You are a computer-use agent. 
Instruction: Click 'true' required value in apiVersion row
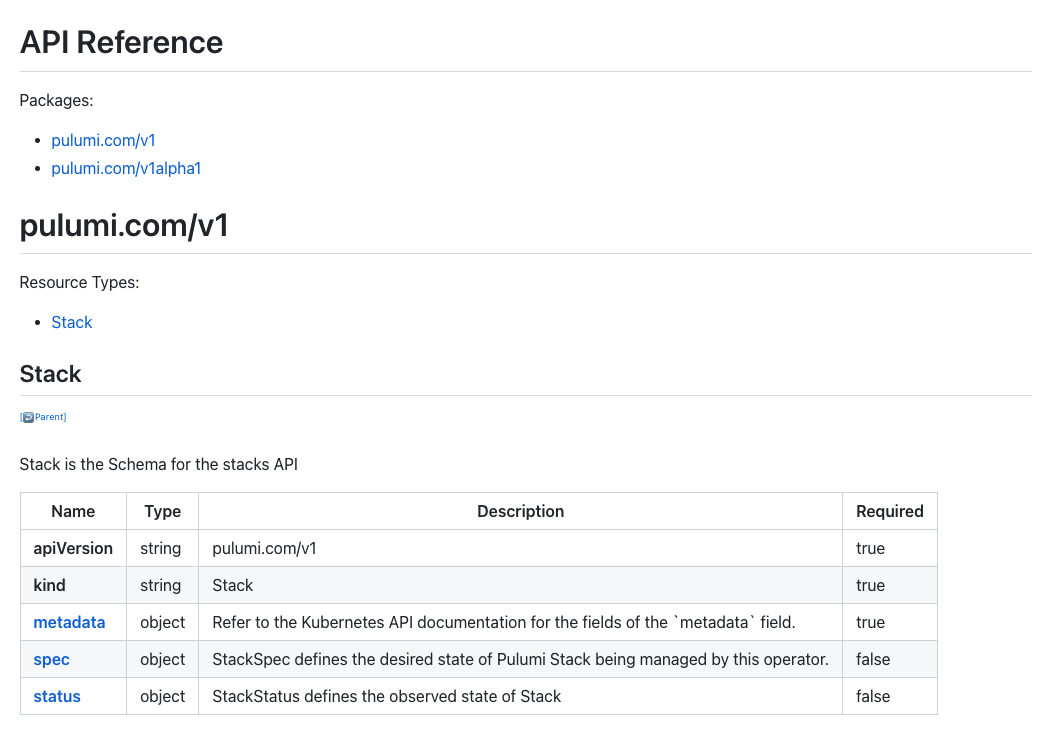coord(870,548)
